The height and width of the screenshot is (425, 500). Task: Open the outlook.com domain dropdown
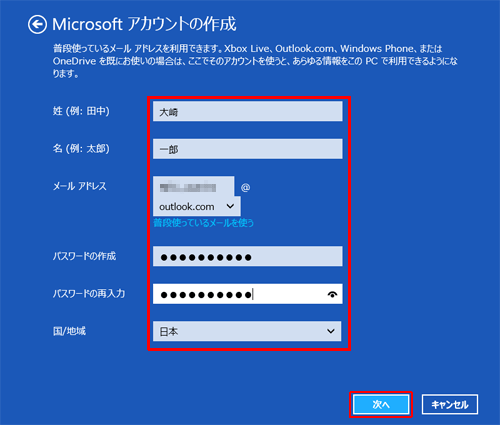click(x=197, y=207)
